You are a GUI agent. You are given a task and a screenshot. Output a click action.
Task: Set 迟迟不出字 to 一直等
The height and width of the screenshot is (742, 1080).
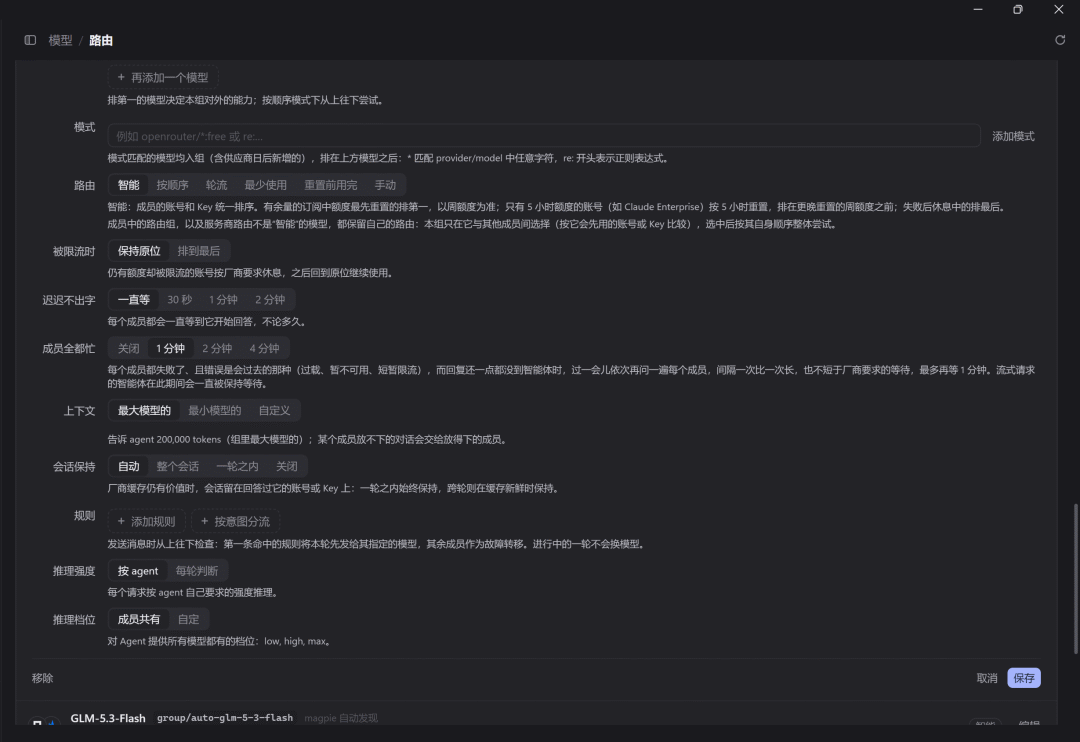pyautogui.click(x=134, y=300)
